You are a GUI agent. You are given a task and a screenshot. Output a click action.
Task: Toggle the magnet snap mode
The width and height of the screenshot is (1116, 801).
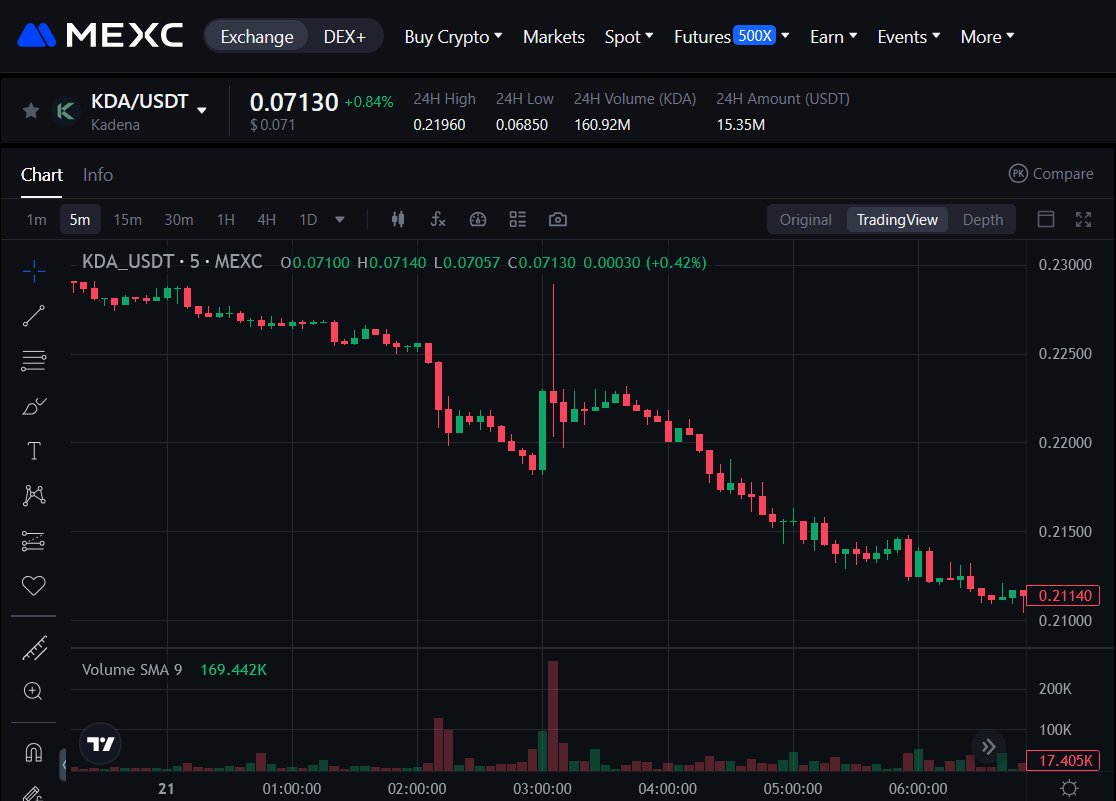click(33, 752)
